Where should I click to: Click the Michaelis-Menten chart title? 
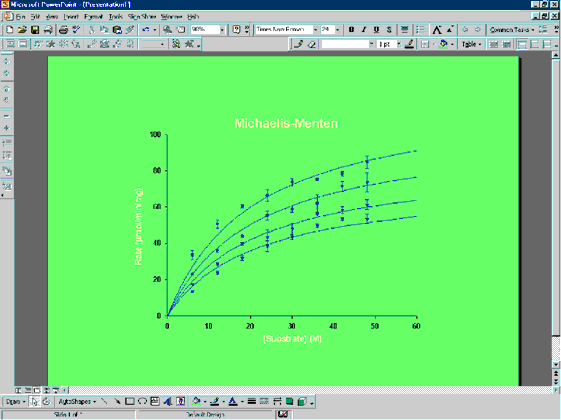286,123
